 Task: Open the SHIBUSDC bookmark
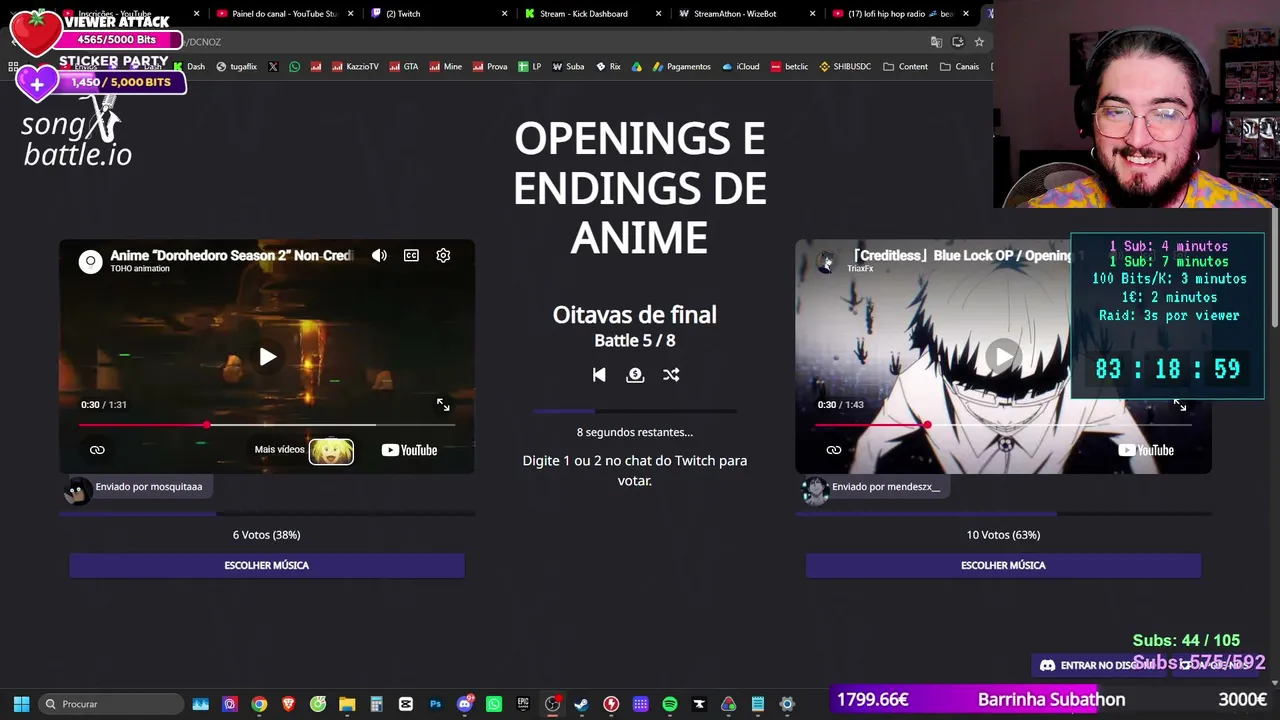click(845, 67)
